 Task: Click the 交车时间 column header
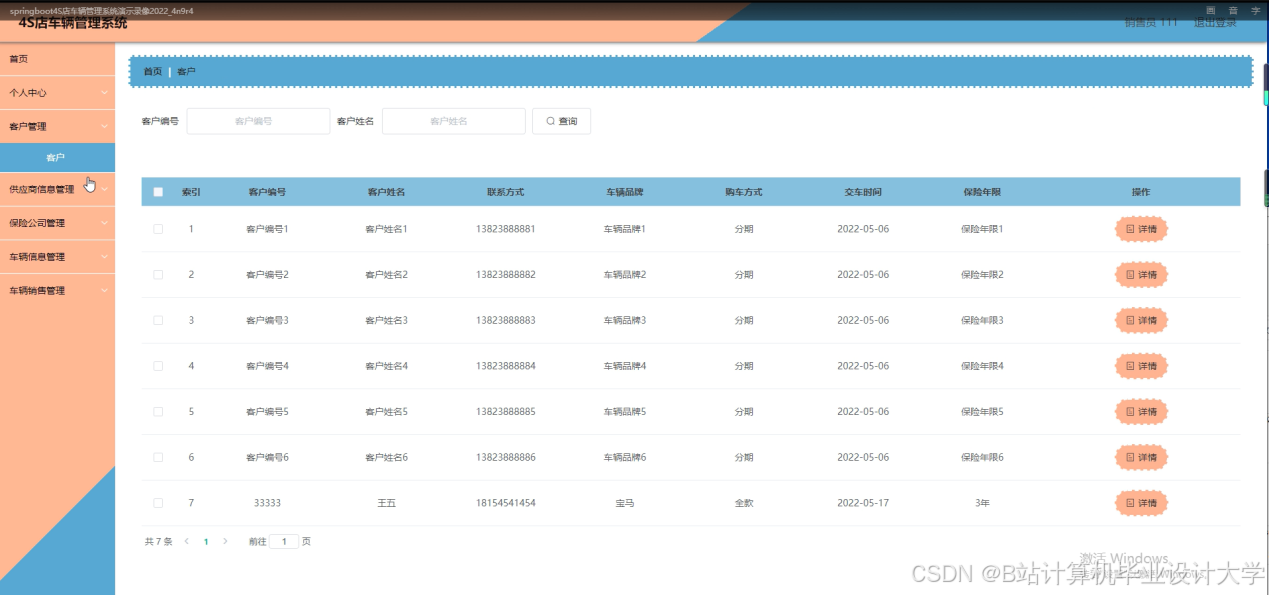tap(863, 192)
